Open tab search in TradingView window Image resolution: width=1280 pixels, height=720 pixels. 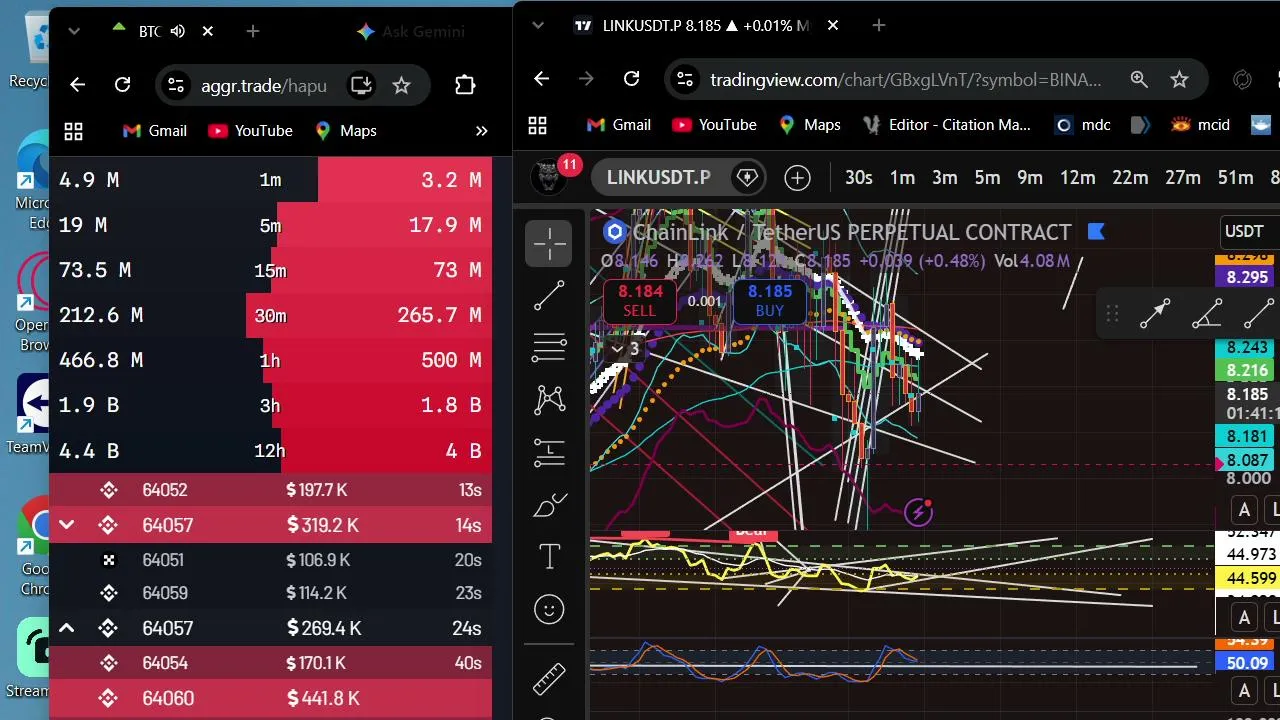tap(537, 25)
